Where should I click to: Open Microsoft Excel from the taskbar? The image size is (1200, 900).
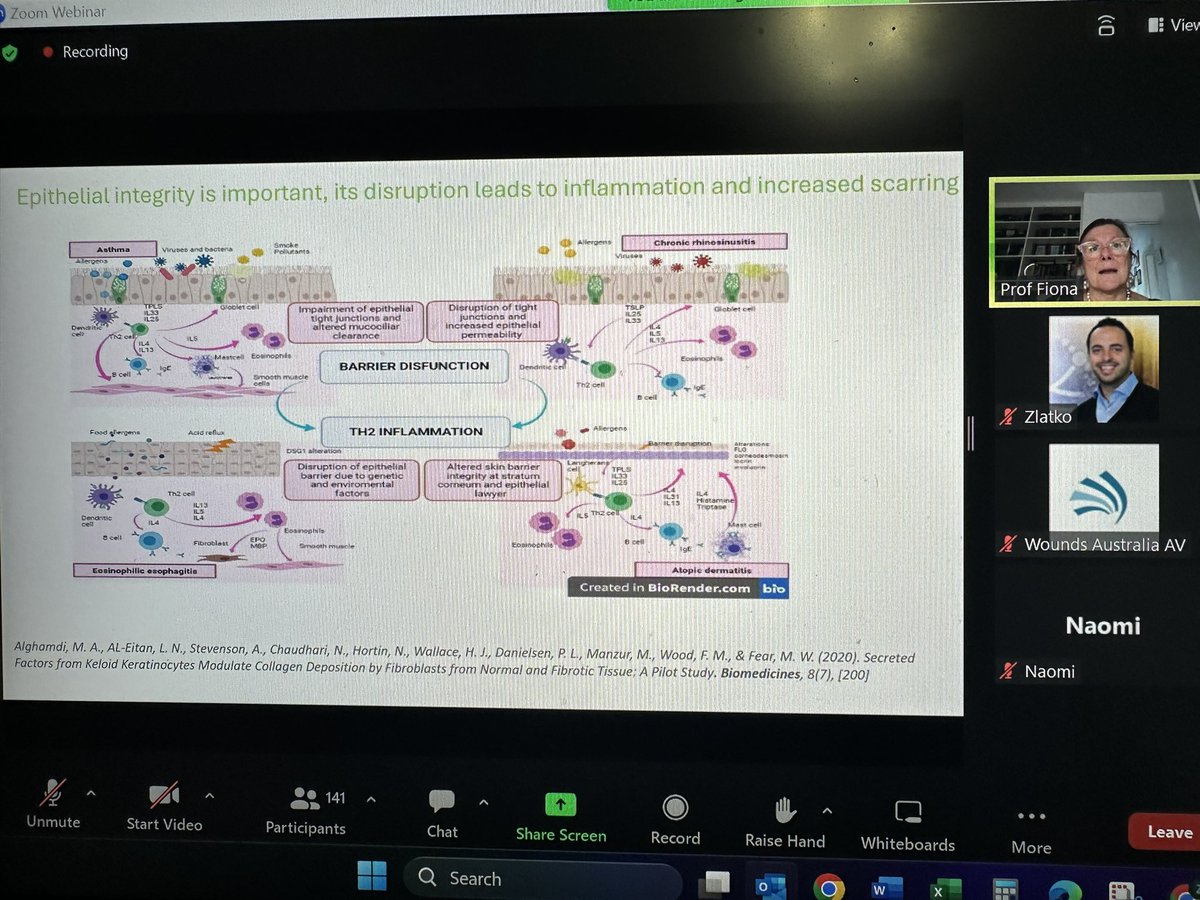[946, 888]
